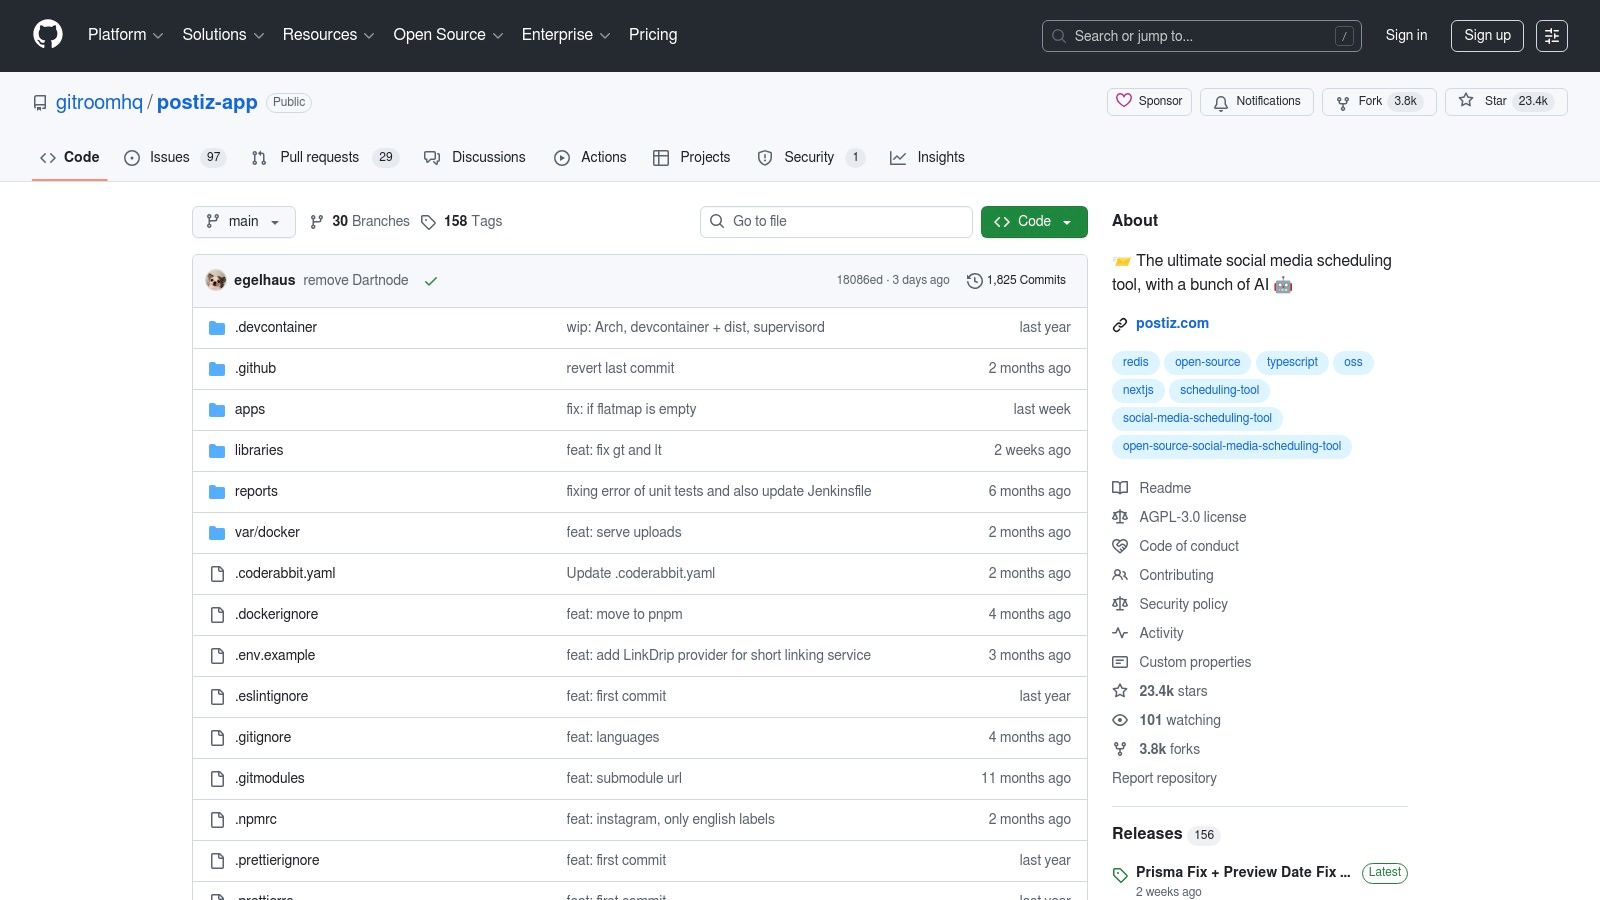The height and width of the screenshot is (900, 1600).
Task: Click Report repository
Action: (1164, 778)
